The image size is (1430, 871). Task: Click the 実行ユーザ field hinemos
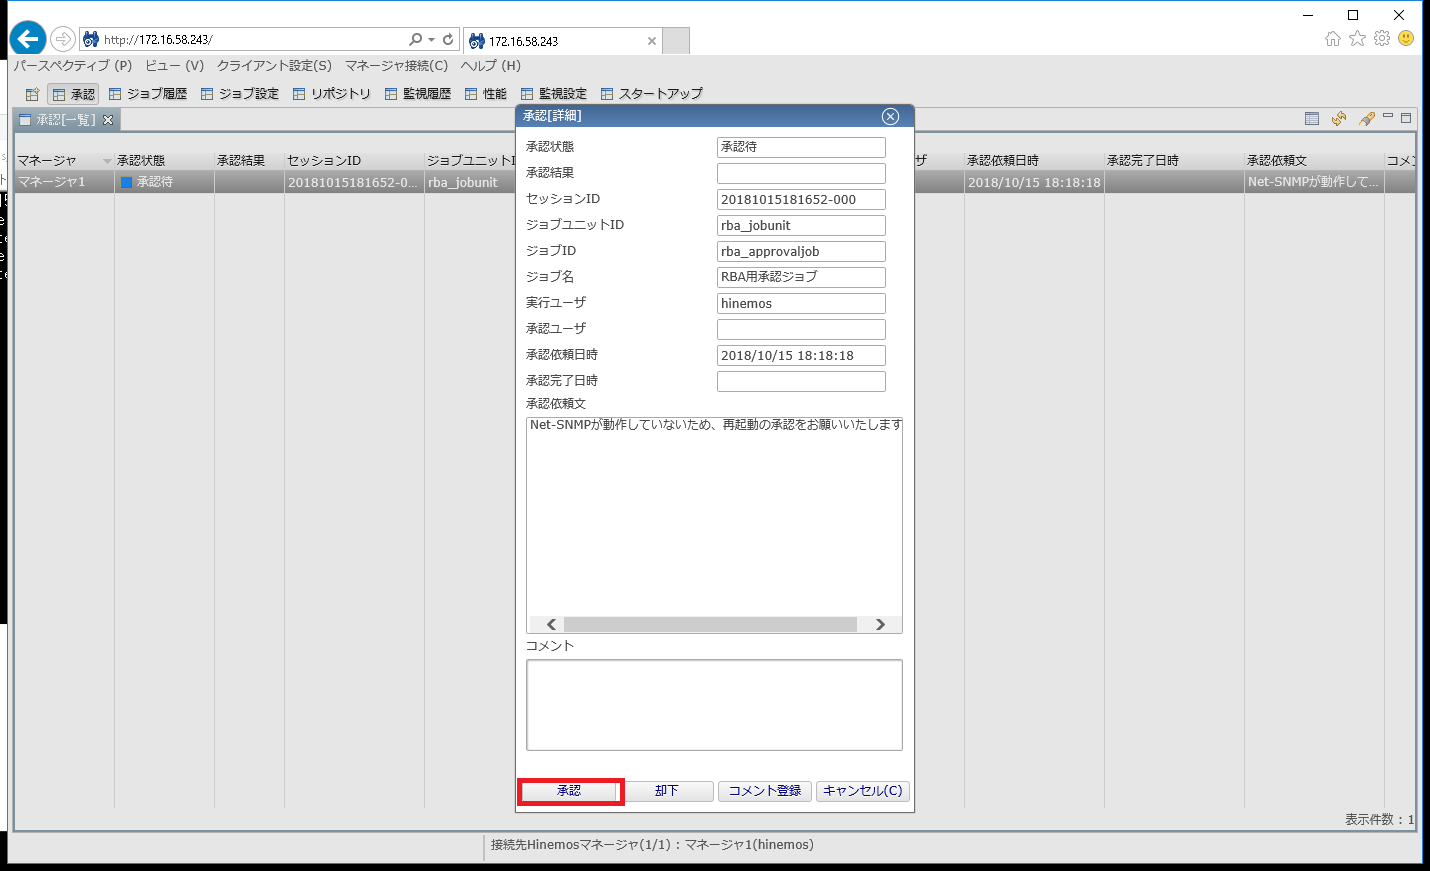point(801,303)
